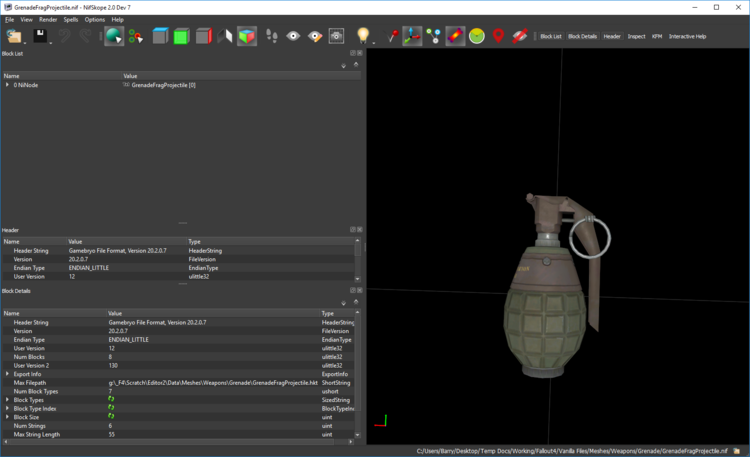The image size is (750, 457).
Task: Toggle the Block Details panel button
Action: pyautogui.click(x=582, y=36)
